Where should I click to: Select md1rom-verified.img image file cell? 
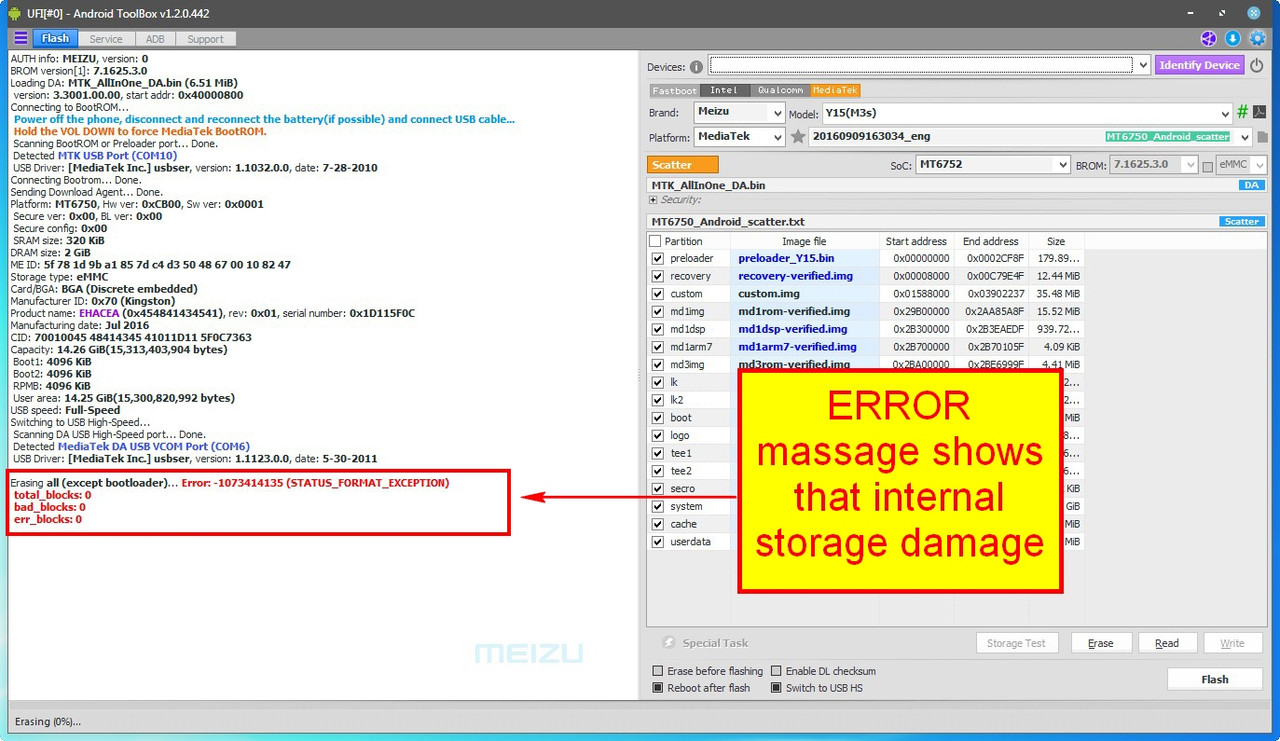[804, 311]
